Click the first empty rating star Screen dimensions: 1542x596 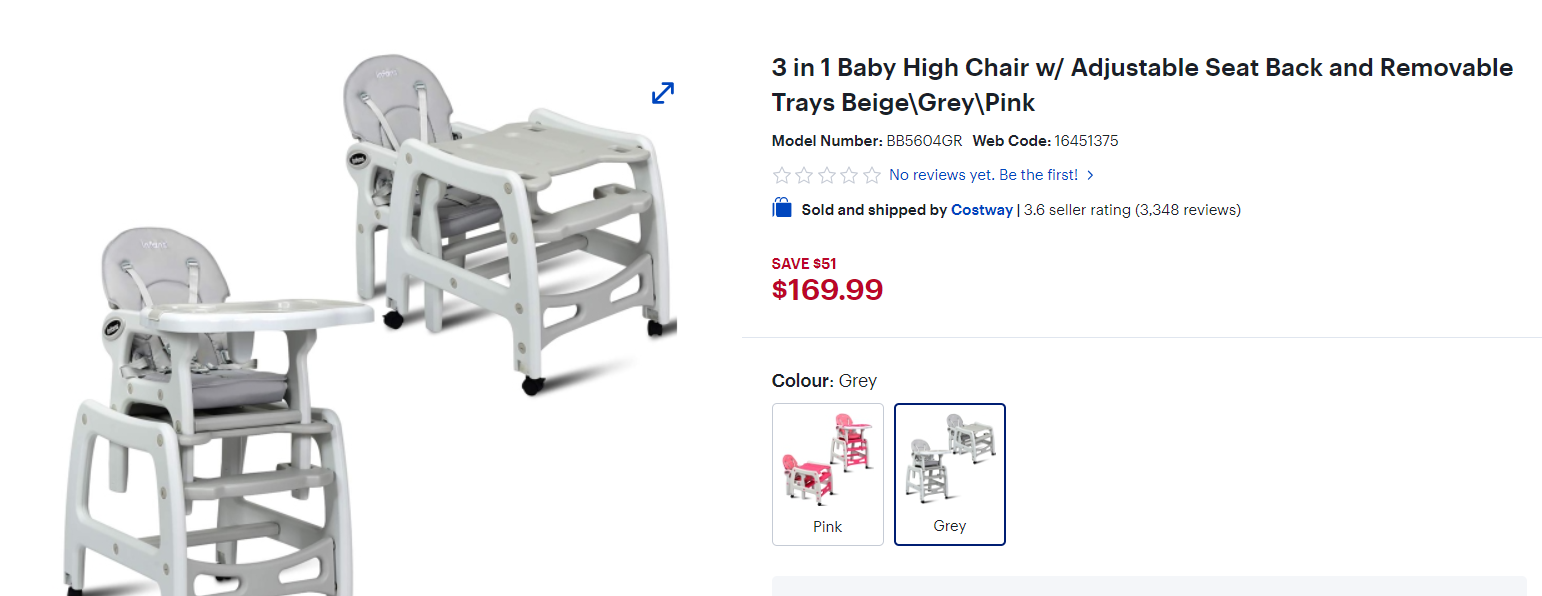(782, 175)
